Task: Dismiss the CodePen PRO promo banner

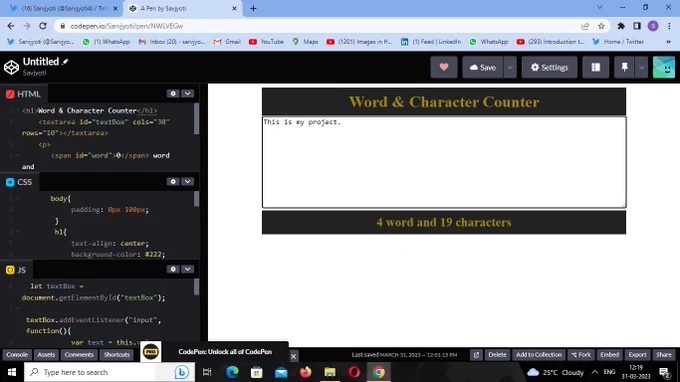Action: pyautogui.click(x=293, y=356)
